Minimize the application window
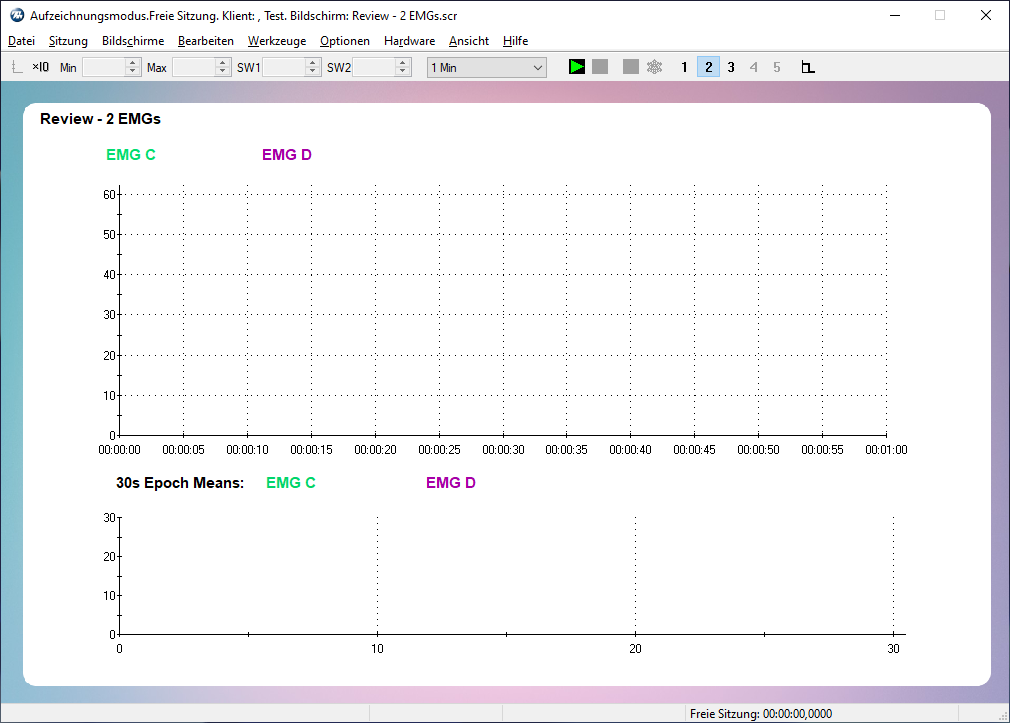1010x723 pixels. 895,15
